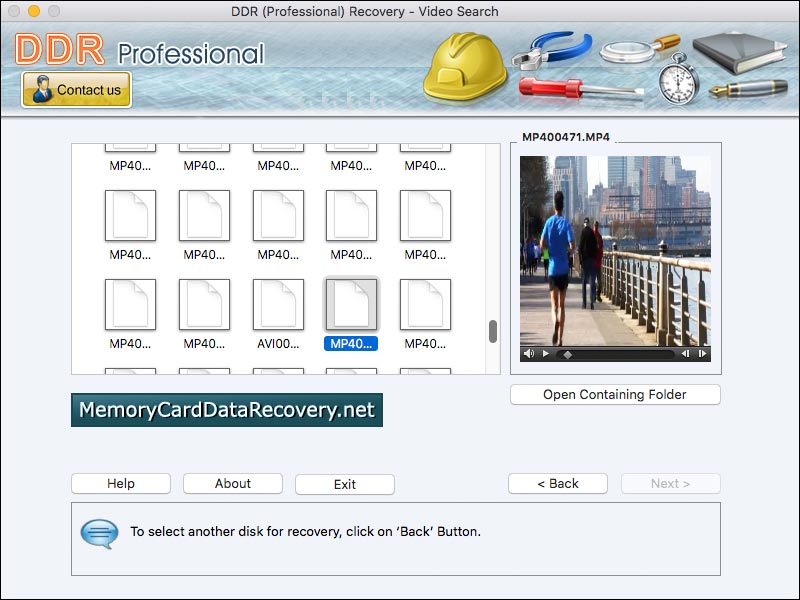
Task: Step to the next video frame
Action: [x=702, y=354]
